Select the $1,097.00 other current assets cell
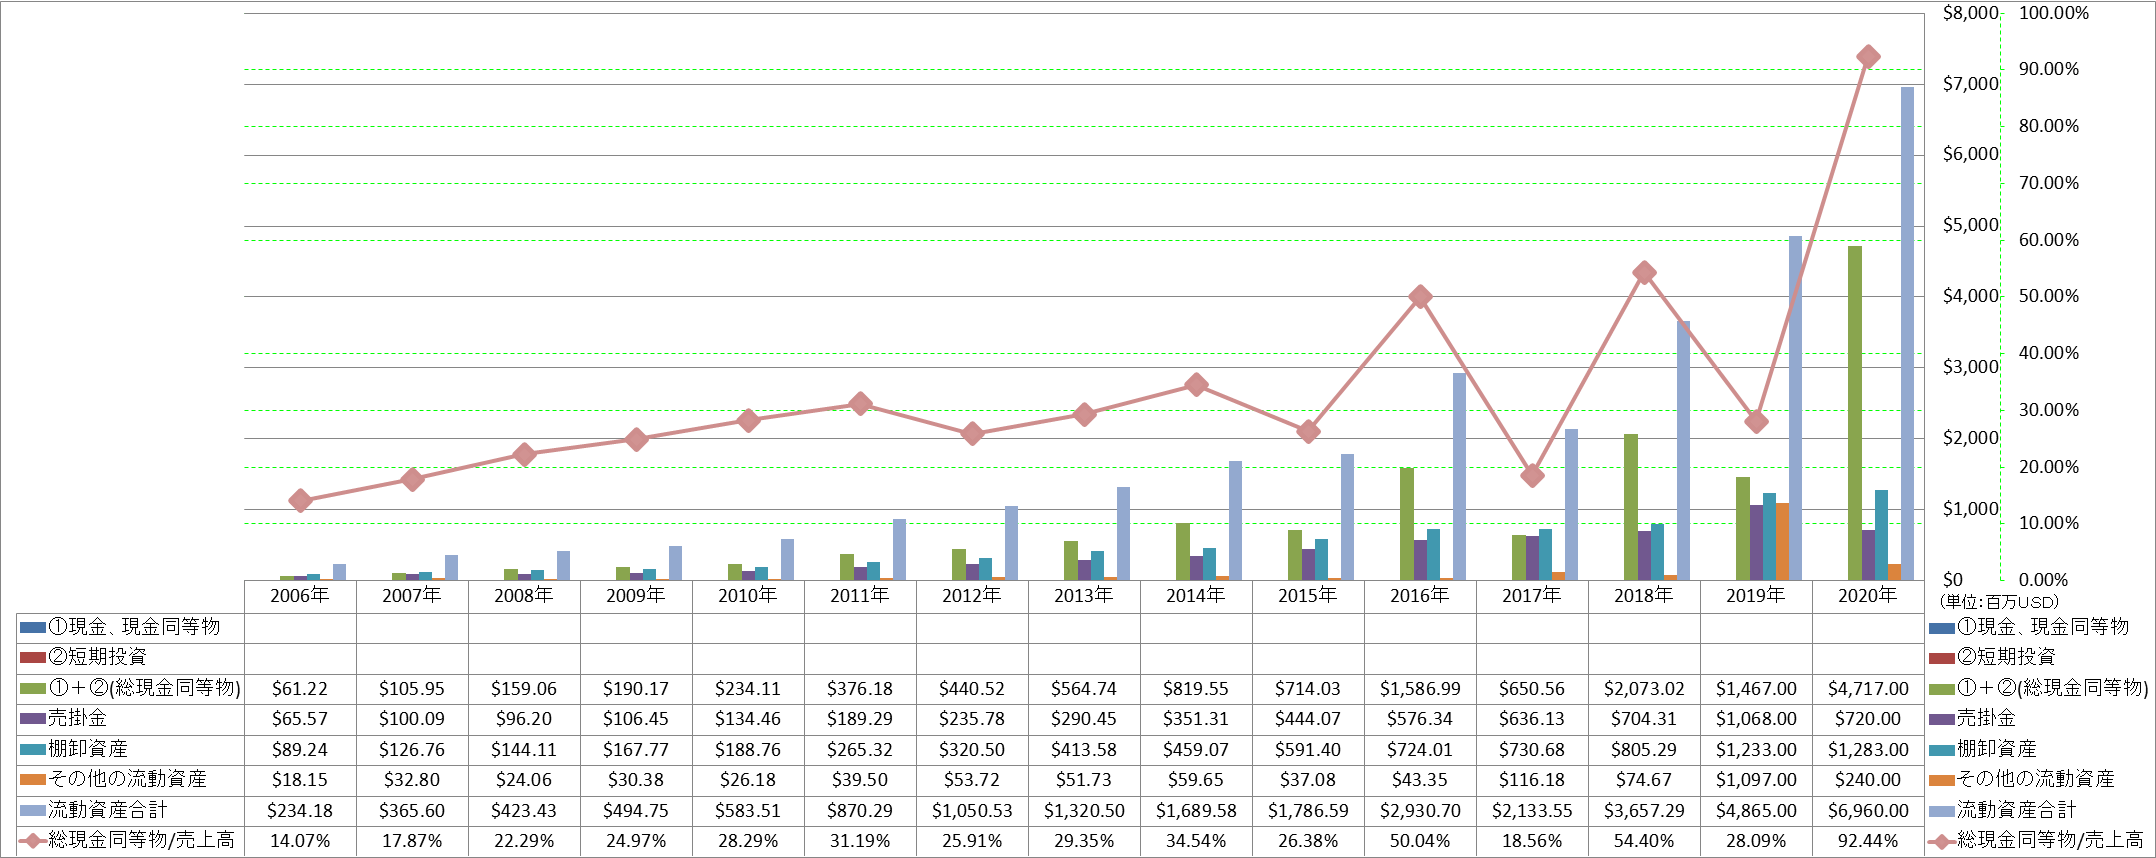2156x858 pixels. coord(1756,779)
